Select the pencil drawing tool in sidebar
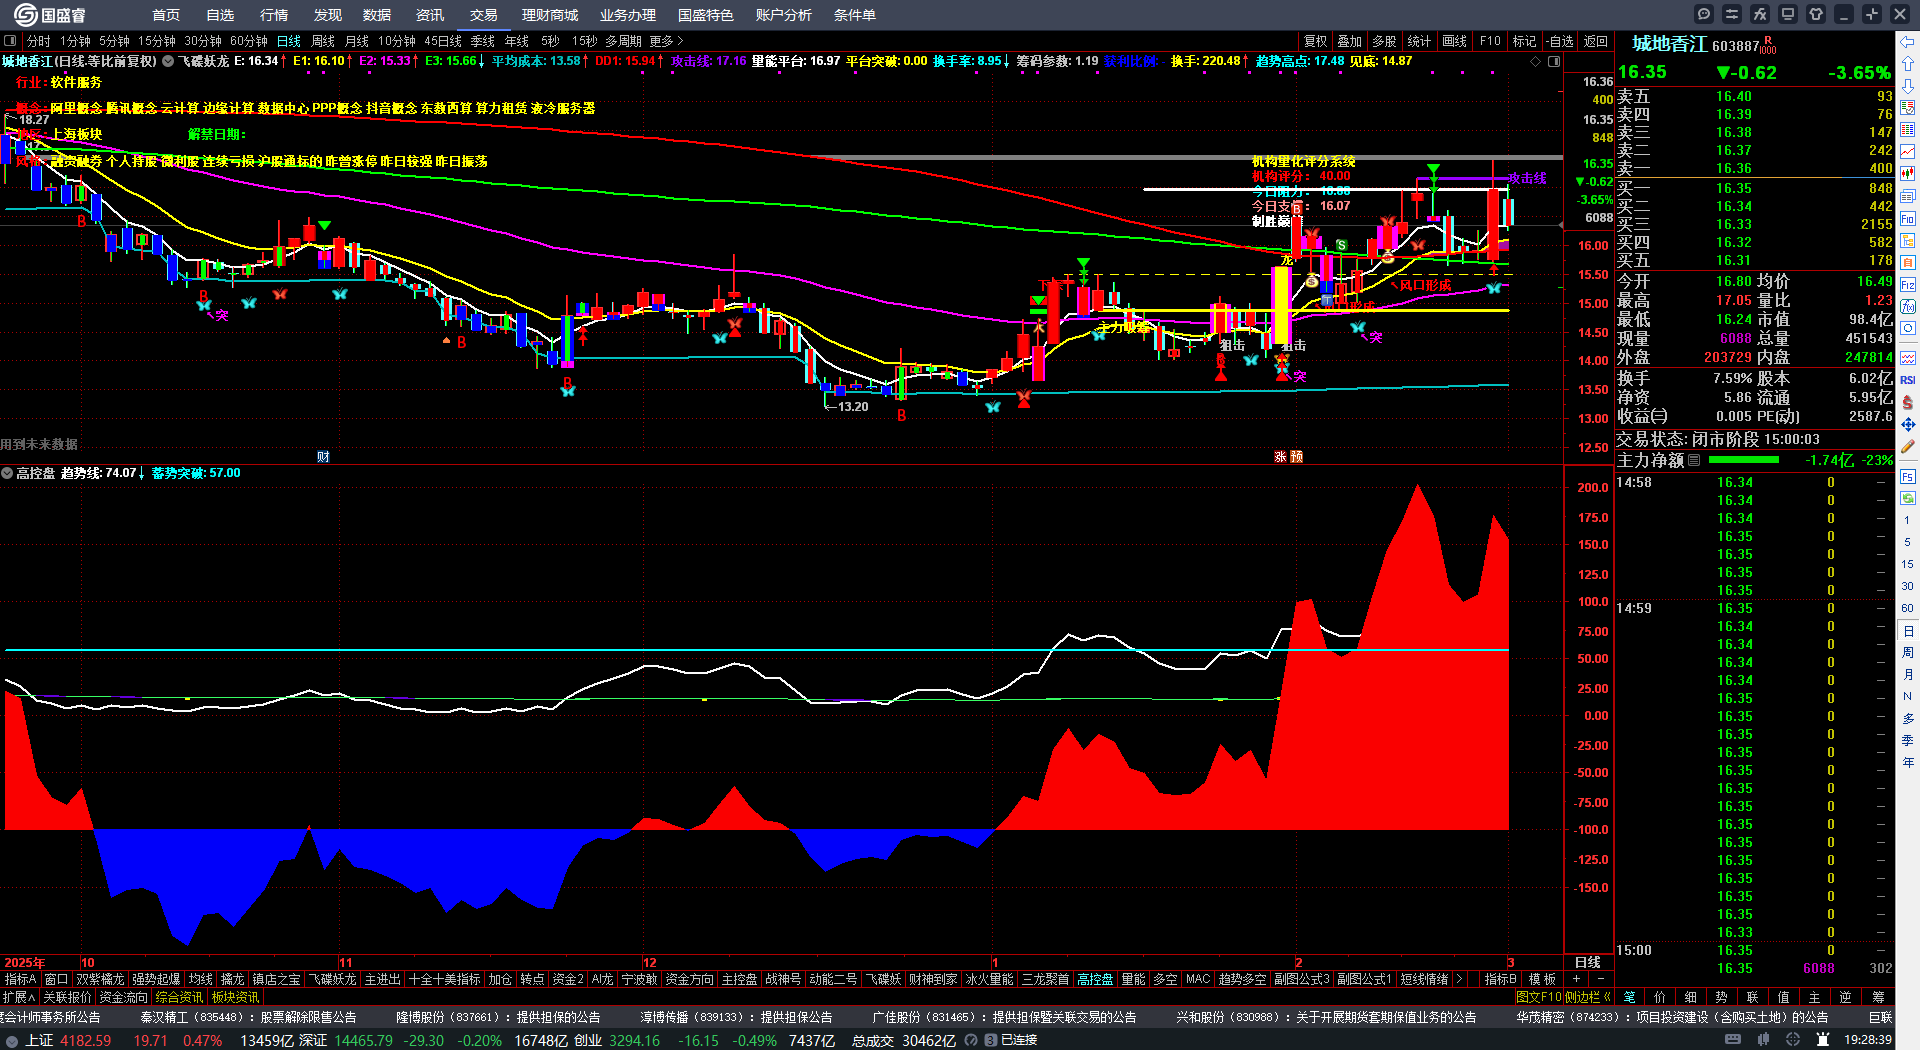This screenshot has width=1920, height=1050. pyautogui.click(x=1908, y=447)
